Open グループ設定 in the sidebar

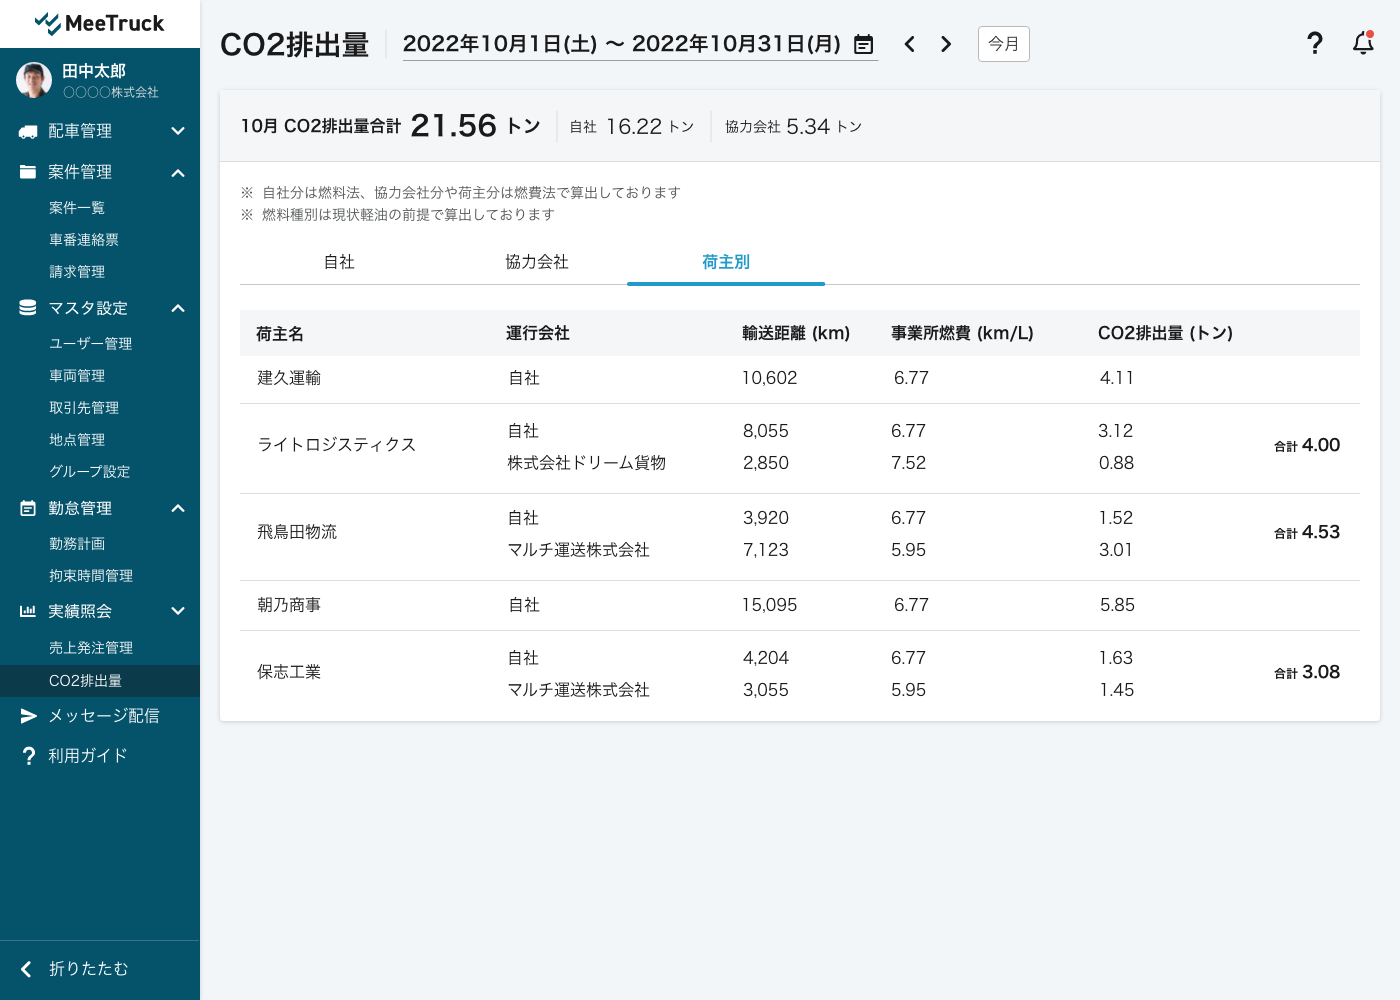point(90,472)
